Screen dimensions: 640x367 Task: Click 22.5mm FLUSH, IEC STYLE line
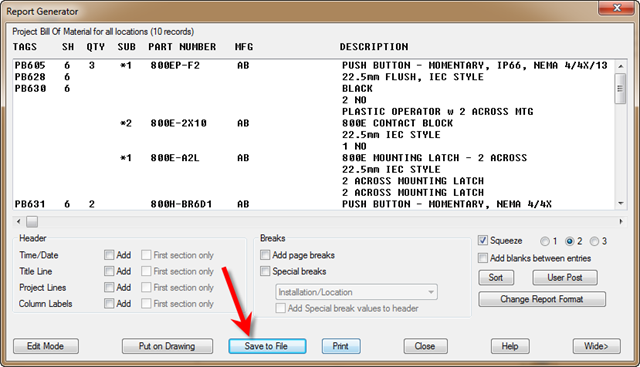click(413, 77)
